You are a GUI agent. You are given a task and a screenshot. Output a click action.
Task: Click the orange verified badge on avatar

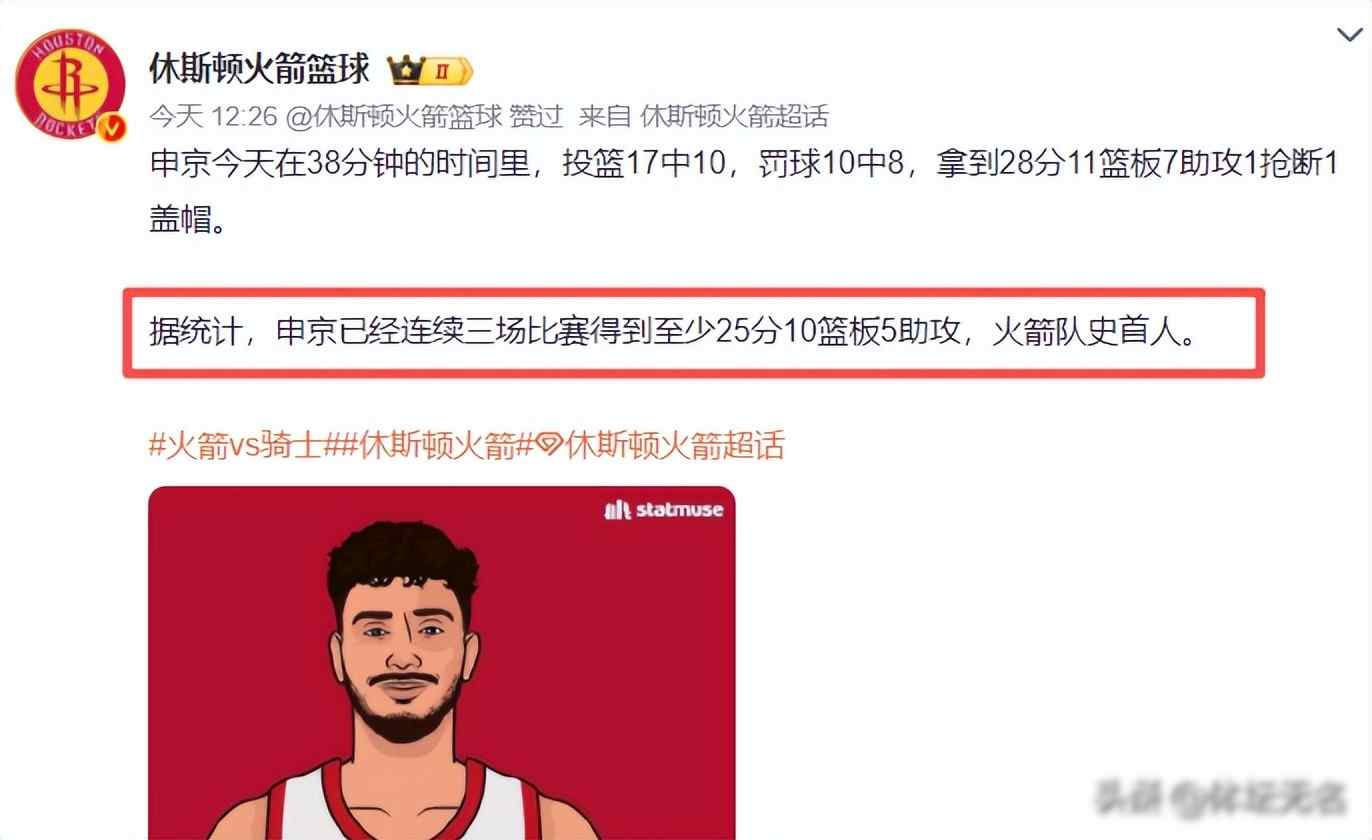point(113,127)
